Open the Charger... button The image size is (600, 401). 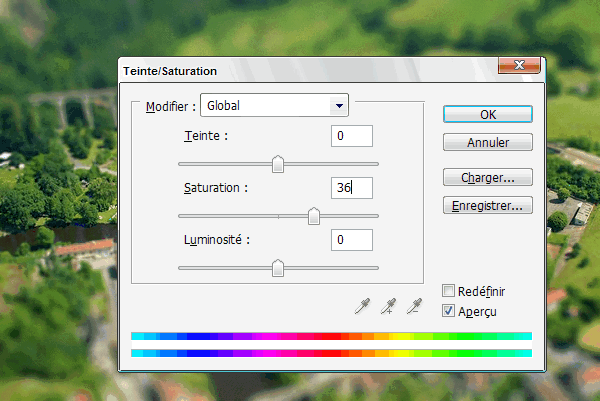pyautogui.click(x=488, y=178)
